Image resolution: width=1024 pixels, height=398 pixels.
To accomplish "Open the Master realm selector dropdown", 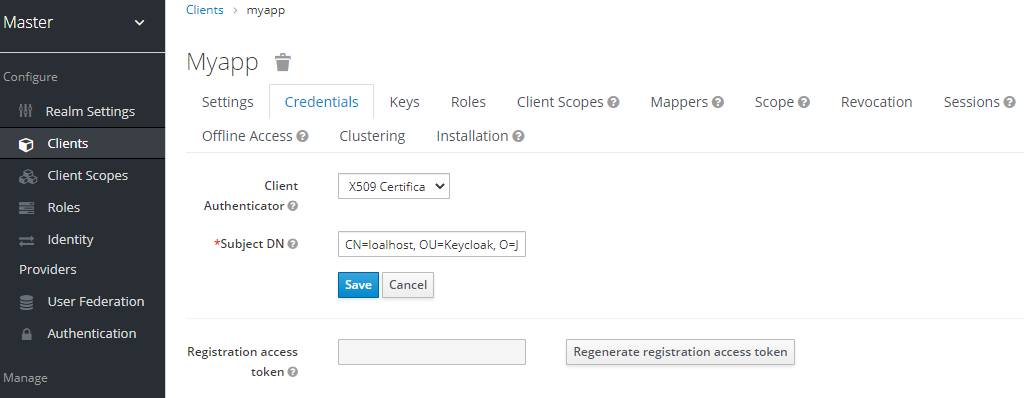I will [x=74, y=22].
